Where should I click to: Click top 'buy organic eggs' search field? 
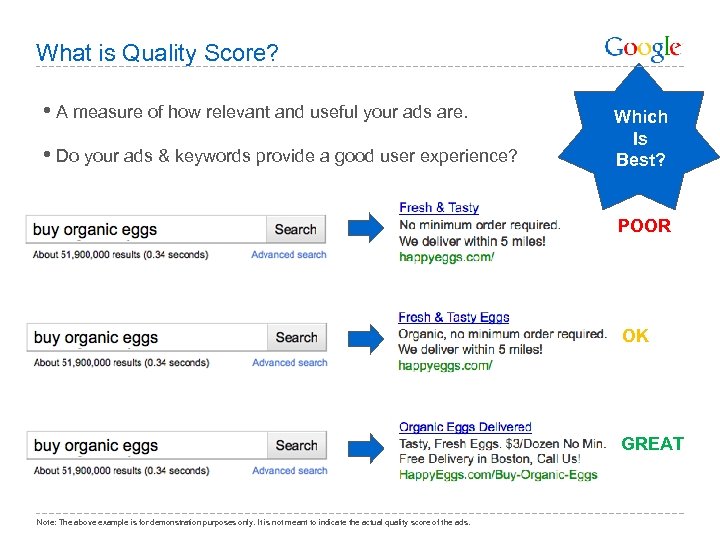click(x=147, y=229)
